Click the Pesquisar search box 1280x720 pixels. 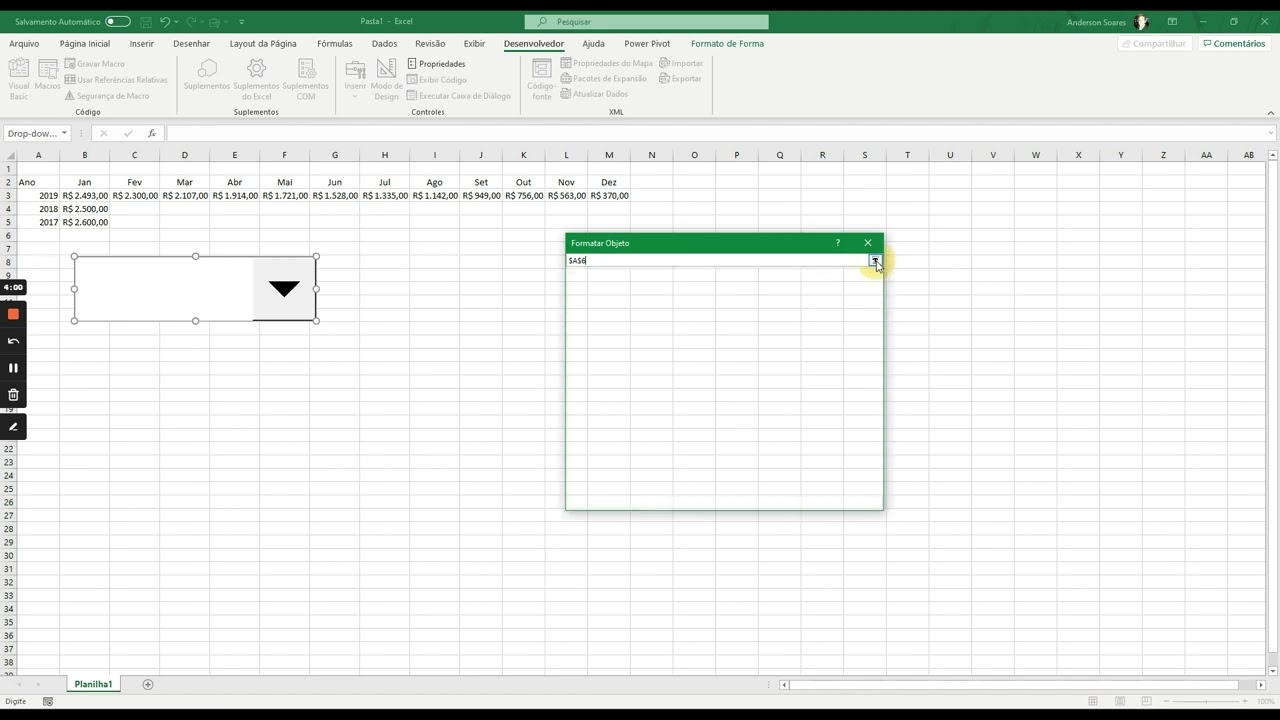point(646,21)
